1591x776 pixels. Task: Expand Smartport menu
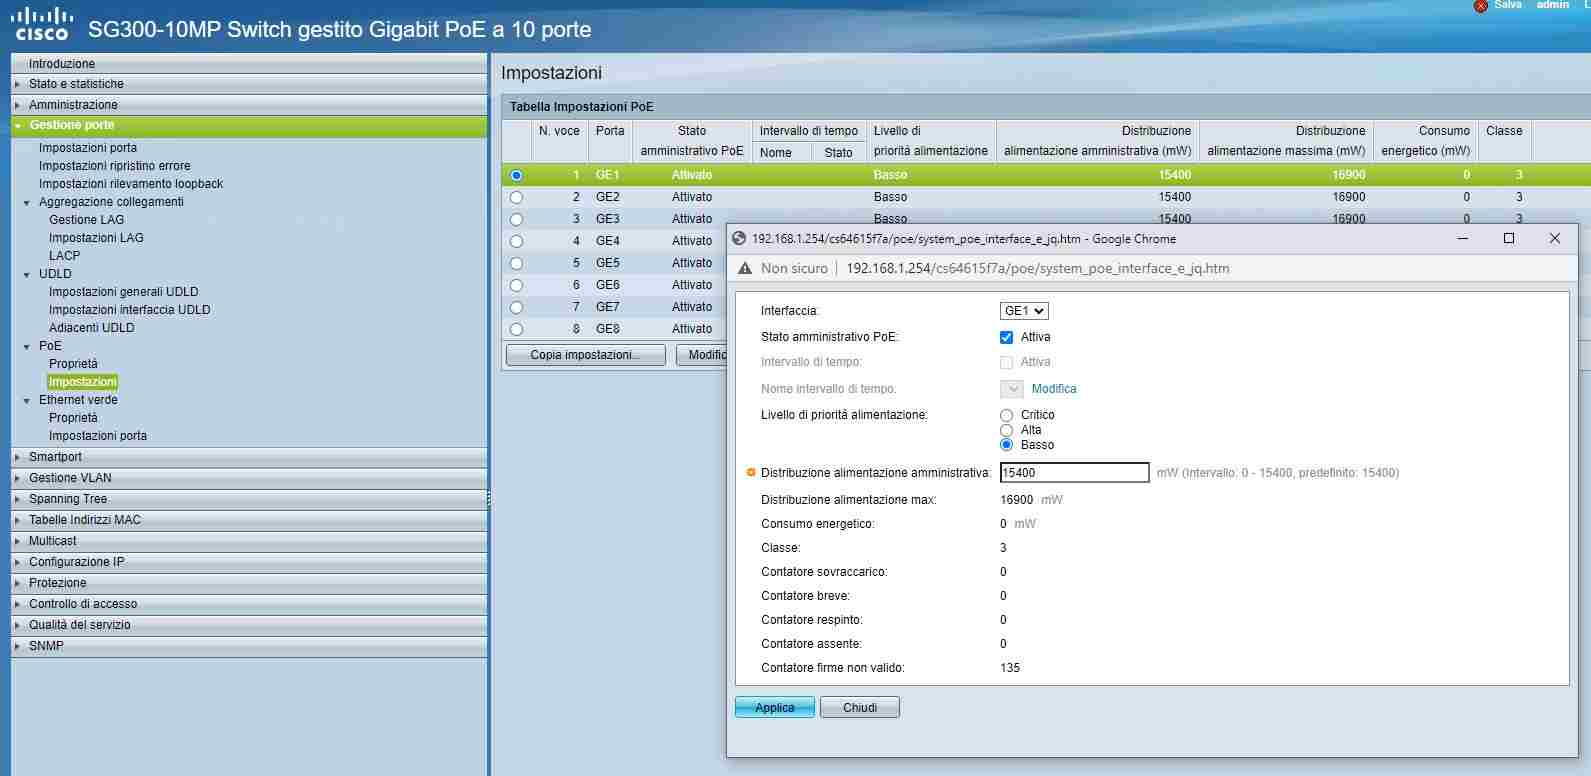point(249,457)
